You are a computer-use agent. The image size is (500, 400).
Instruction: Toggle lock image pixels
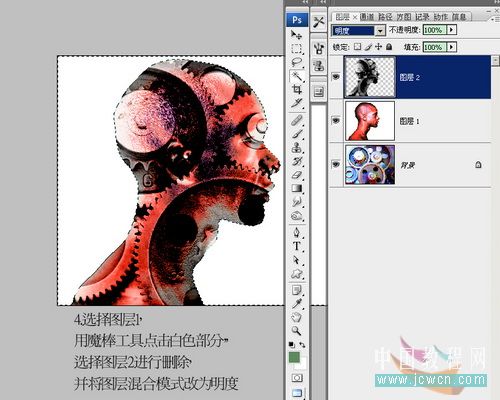tap(368, 47)
